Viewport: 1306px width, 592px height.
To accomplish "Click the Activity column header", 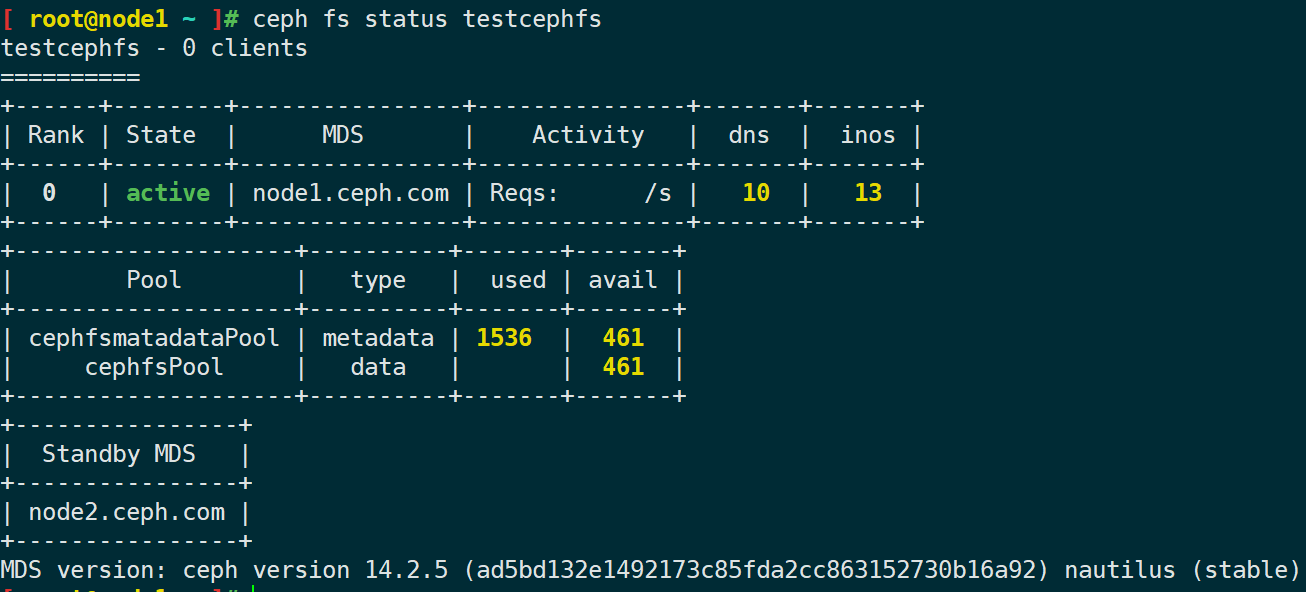I will click(588, 135).
